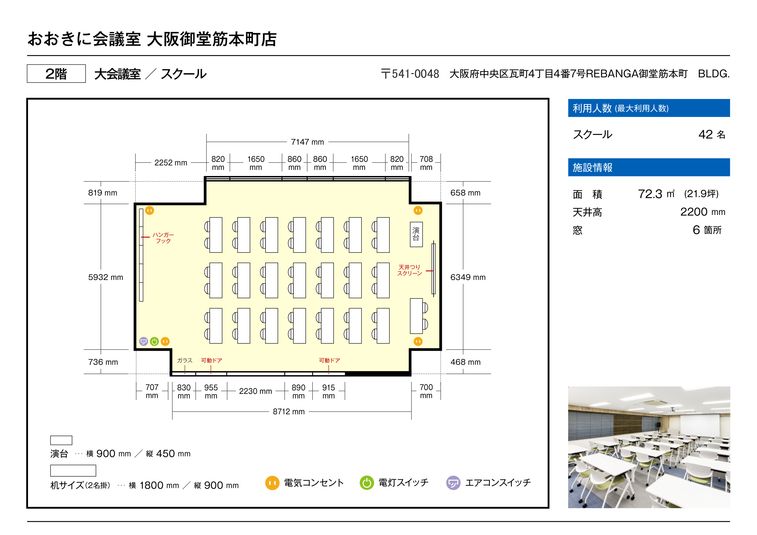Click the 700 mm dimension
Image resolution: width=757 pixels, height=535 pixels.
coord(426,391)
